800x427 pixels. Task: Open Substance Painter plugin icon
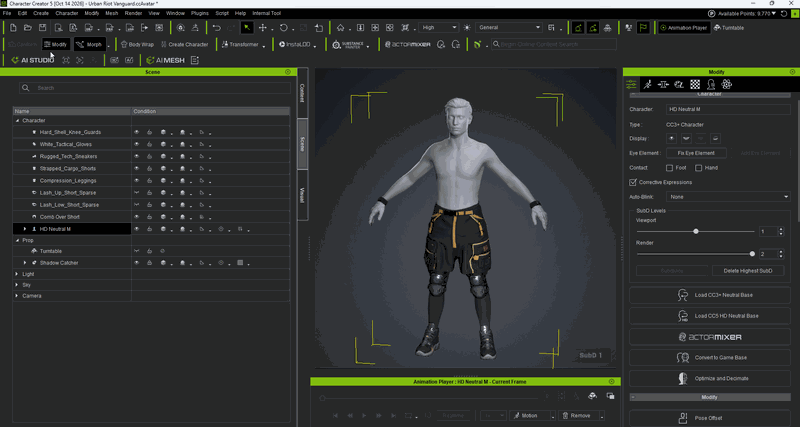click(348, 45)
